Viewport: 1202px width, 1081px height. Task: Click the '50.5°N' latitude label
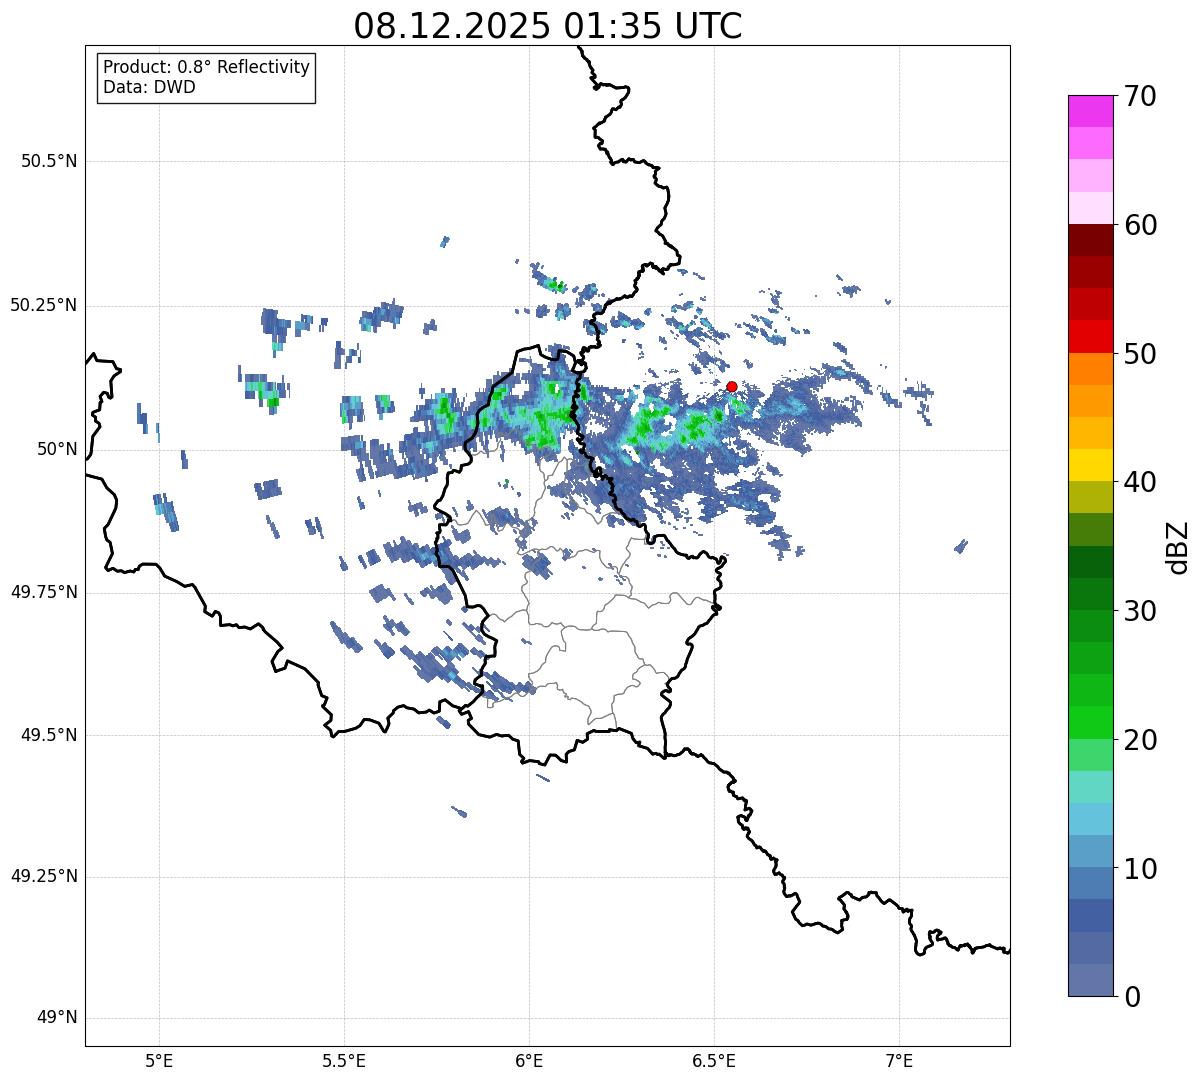click(49, 161)
